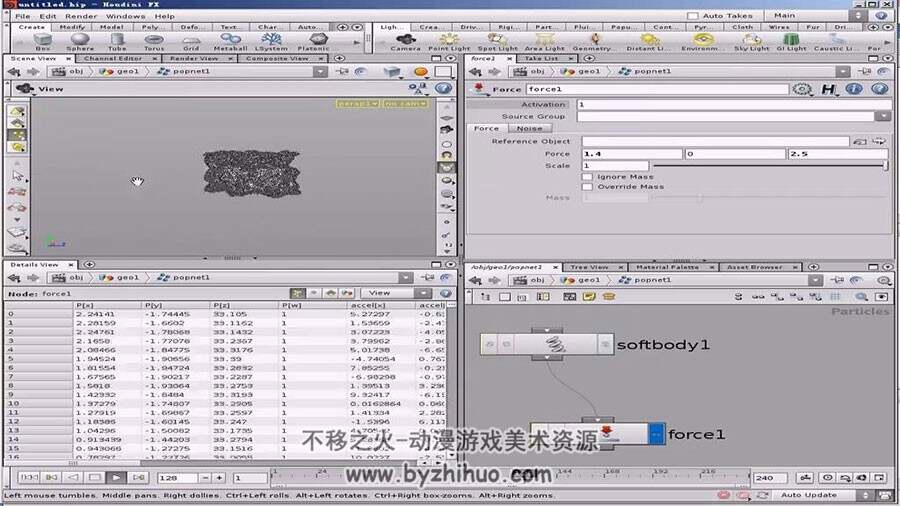Switch to the Channel Editor tab

pos(113,59)
